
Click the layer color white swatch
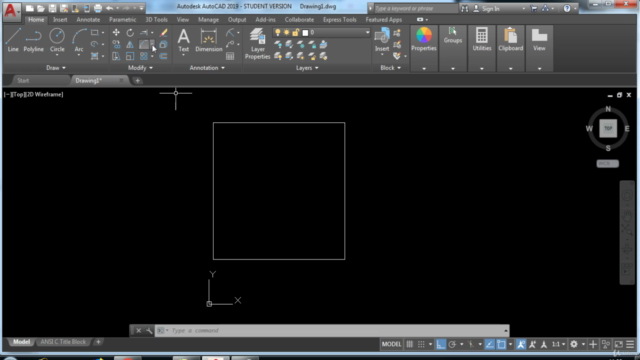(305, 33)
